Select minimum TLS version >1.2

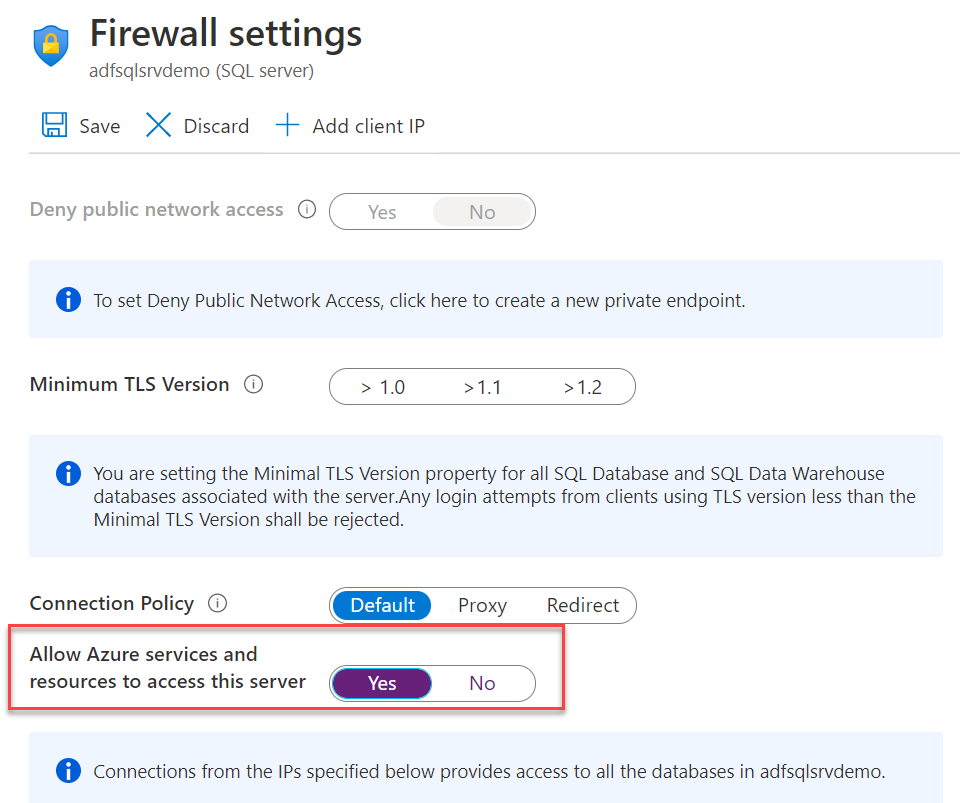click(585, 387)
